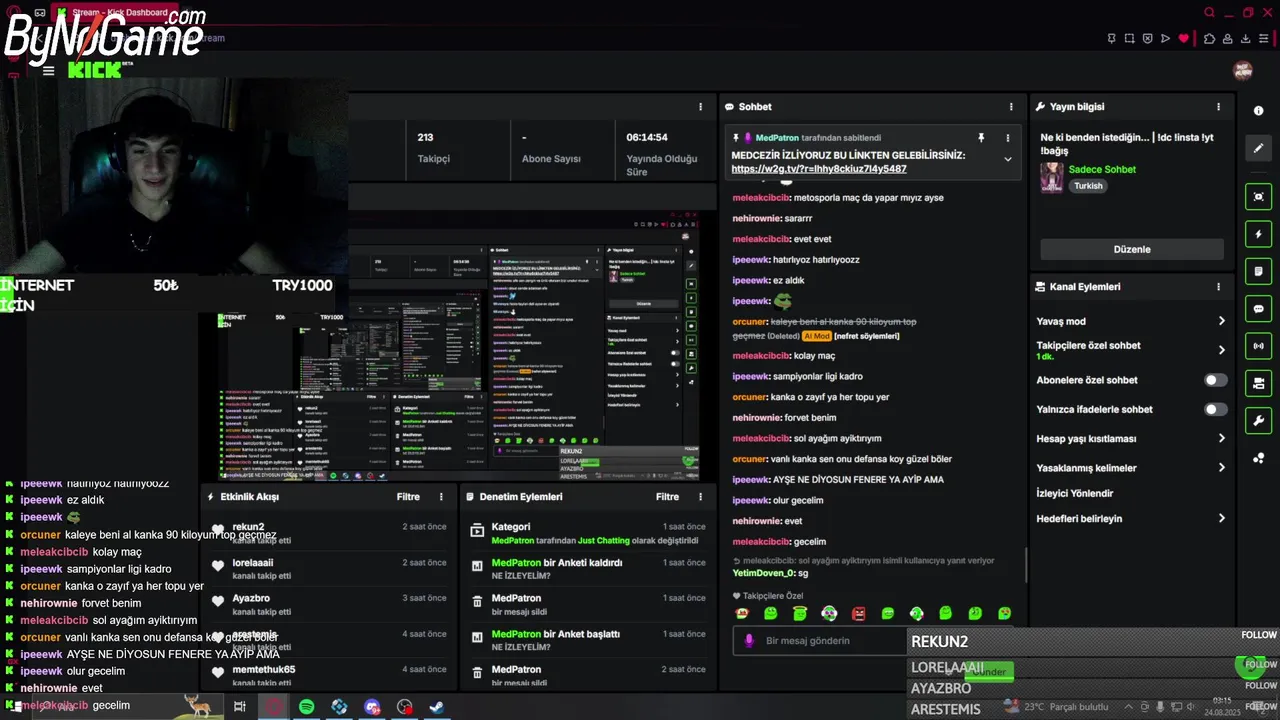Screen dimensions: 1280x720
Task: Open Discord from the taskbar
Action: 372,707
